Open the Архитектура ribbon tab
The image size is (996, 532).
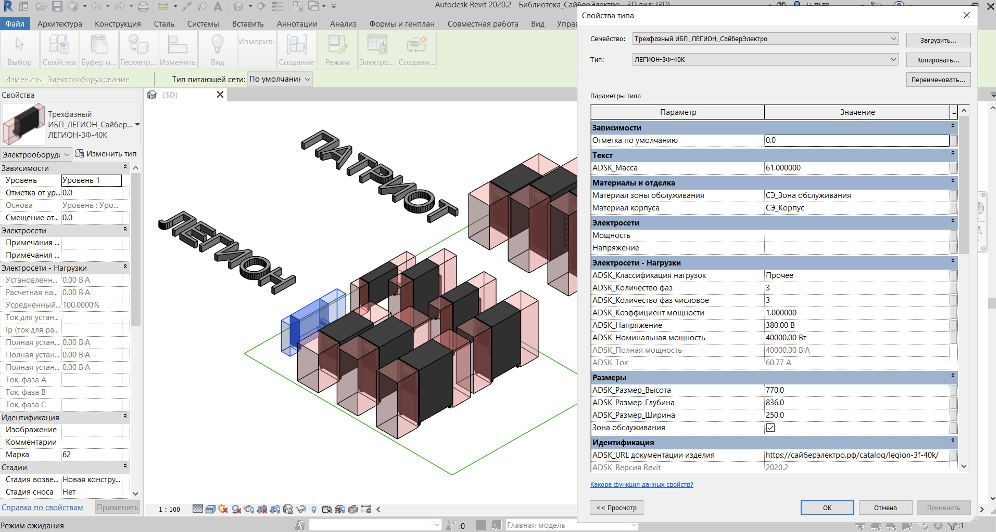61,23
